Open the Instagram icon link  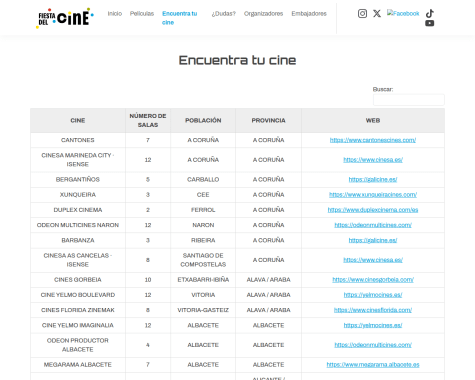point(362,13)
